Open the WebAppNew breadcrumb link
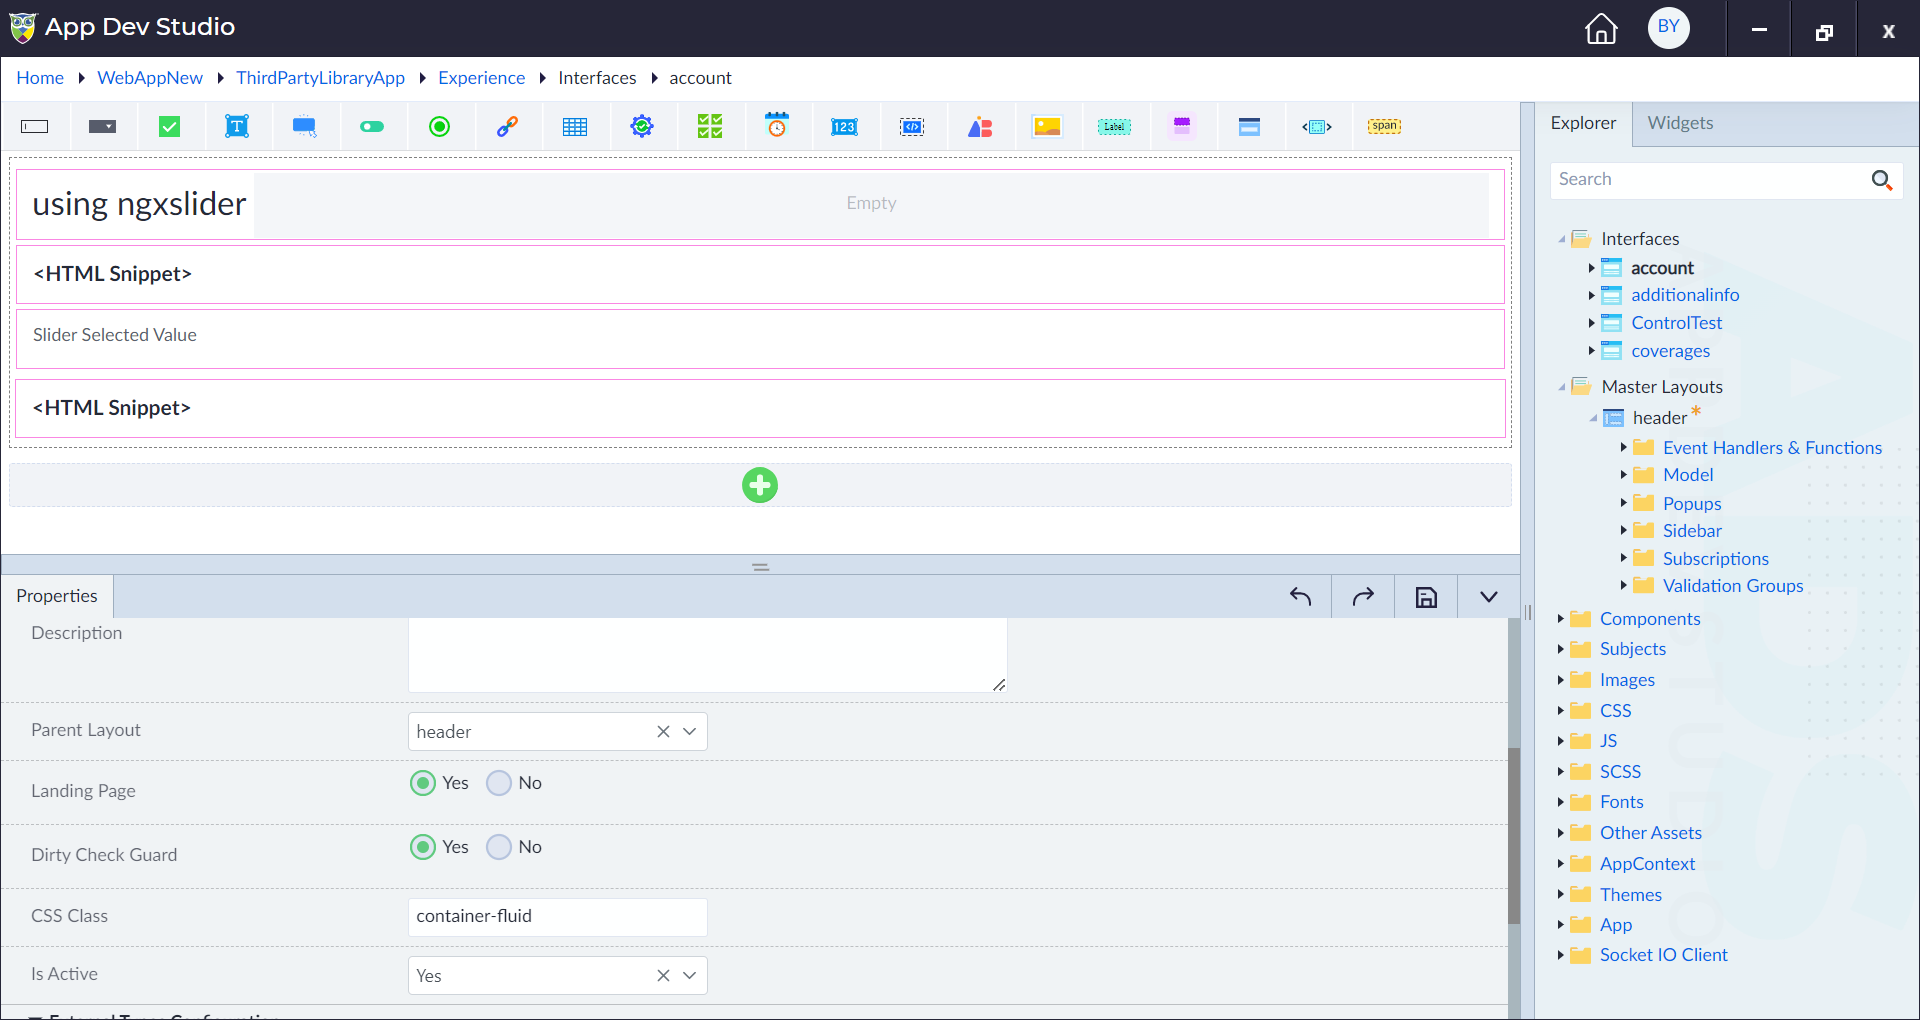The height and width of the screenshot is (1020, 1920). coord(150,78)
